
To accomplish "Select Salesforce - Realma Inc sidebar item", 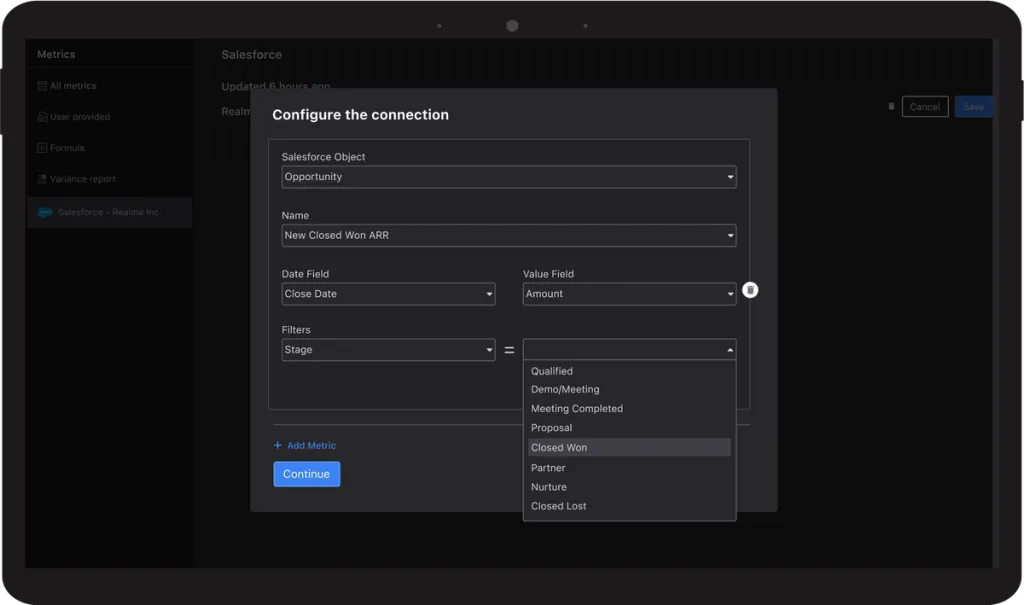I will [109, 212].
